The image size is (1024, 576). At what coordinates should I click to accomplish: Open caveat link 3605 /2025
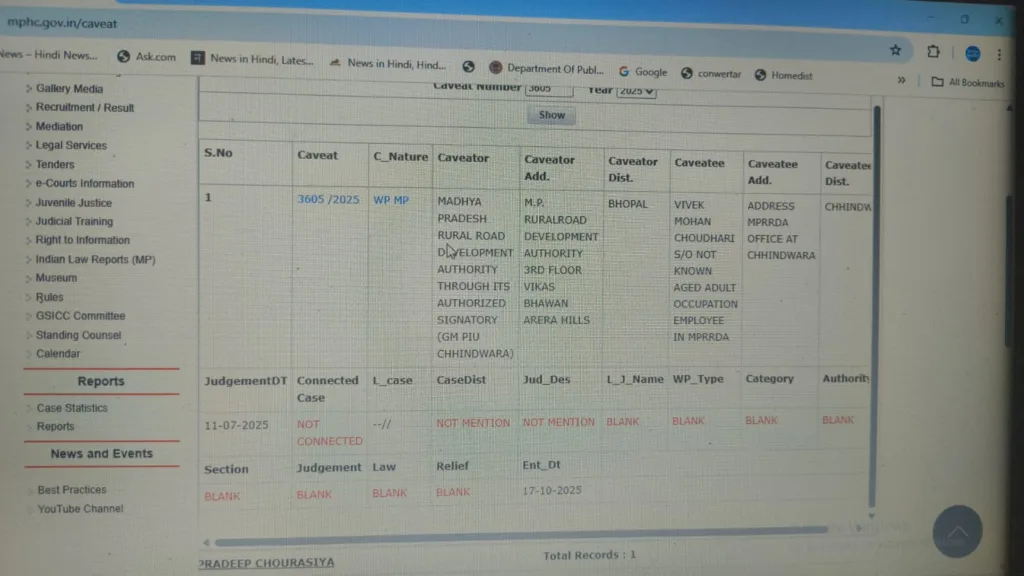(328, 200)
